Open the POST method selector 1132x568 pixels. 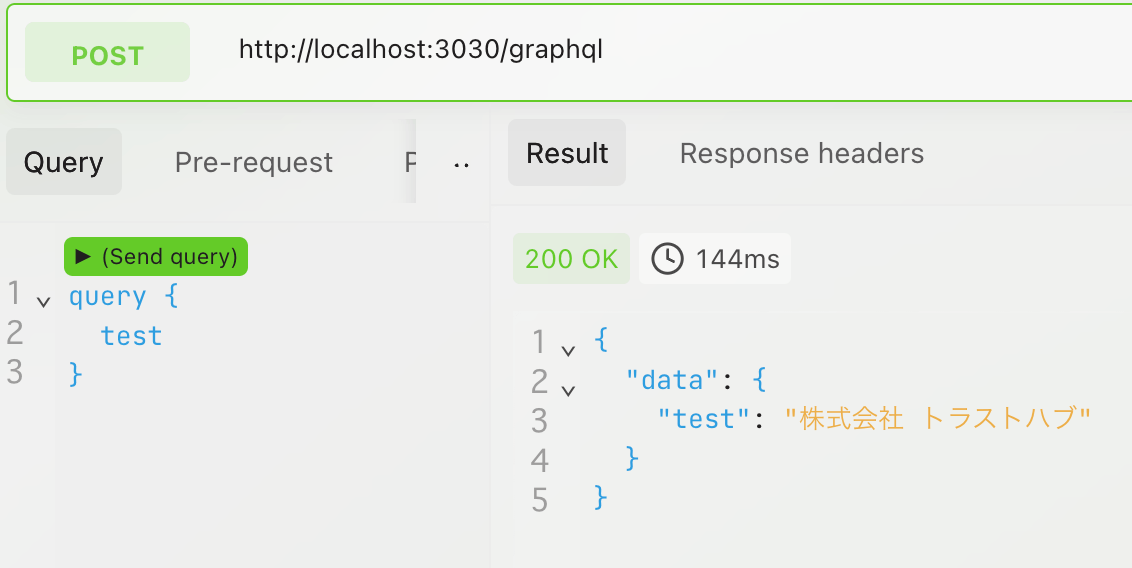click(x=108, y=52)
